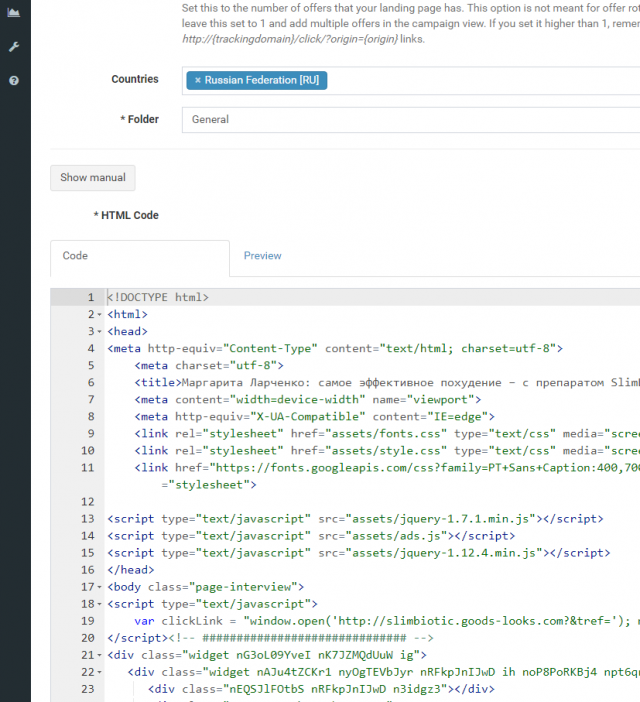
Task: Switch to the Preview tab
Action: coord(262,256)
